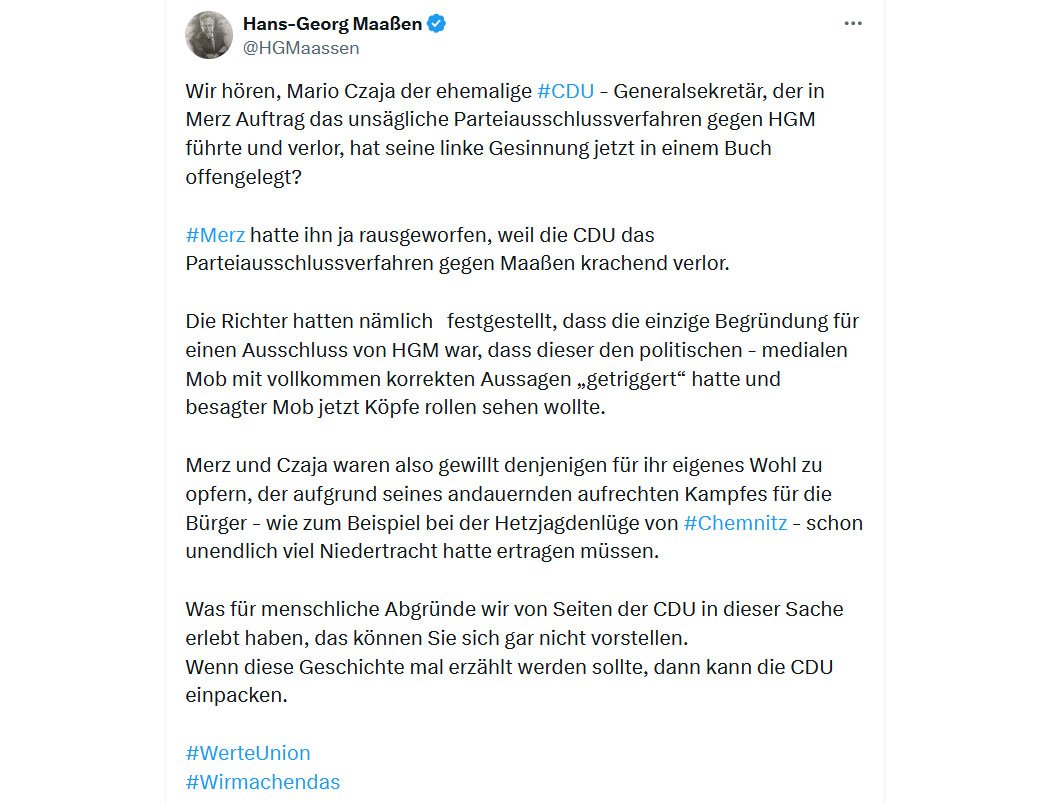This screenshot has width=1050, height=804.
Task: Click the paragraph starting "Wir hören, Mario Czaja"
Action: click(505, 134)
